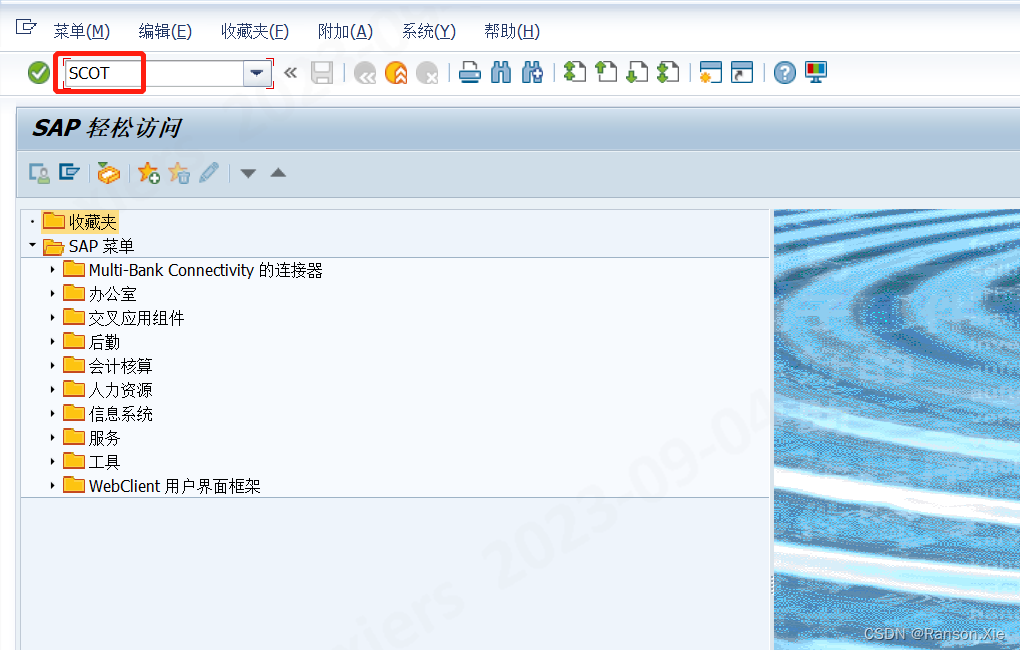Click the Back navigation icon
The image size is (1020, 650).
365,73
